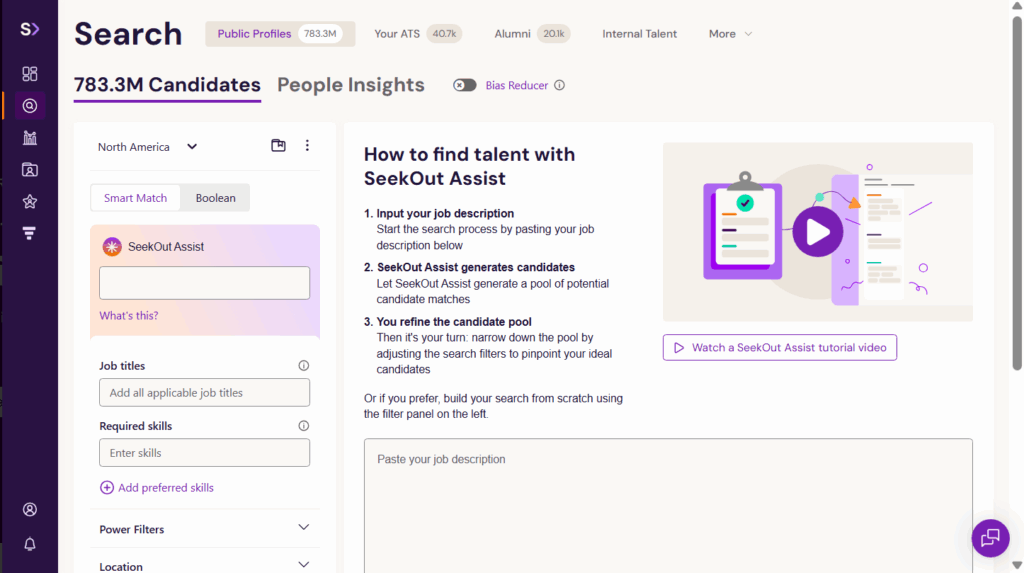Viewport: 1024px width, 573px height.
Task: Open the chat support bubble
Action: [x=990, y=538]
